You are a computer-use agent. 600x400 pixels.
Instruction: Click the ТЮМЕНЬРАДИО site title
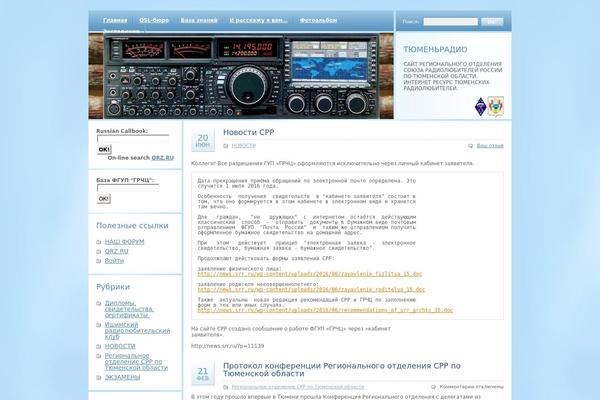coord(435,49)
